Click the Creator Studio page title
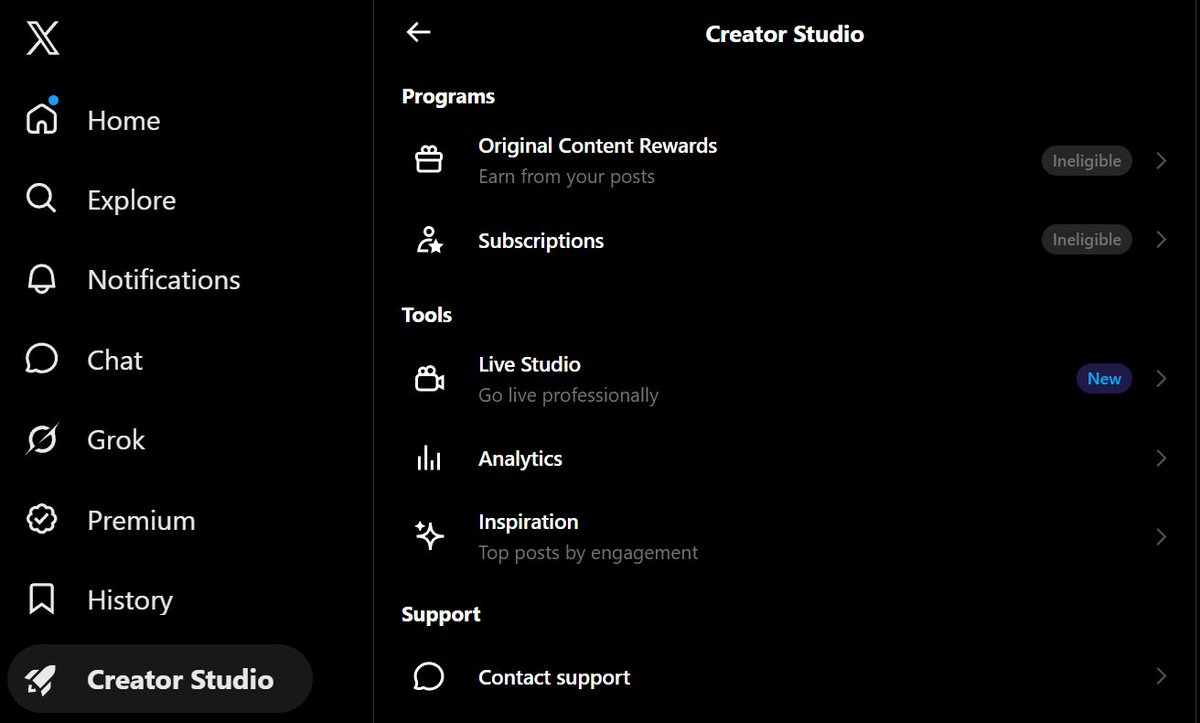The width and height of the screenshot is (1200, 723). 785,34
